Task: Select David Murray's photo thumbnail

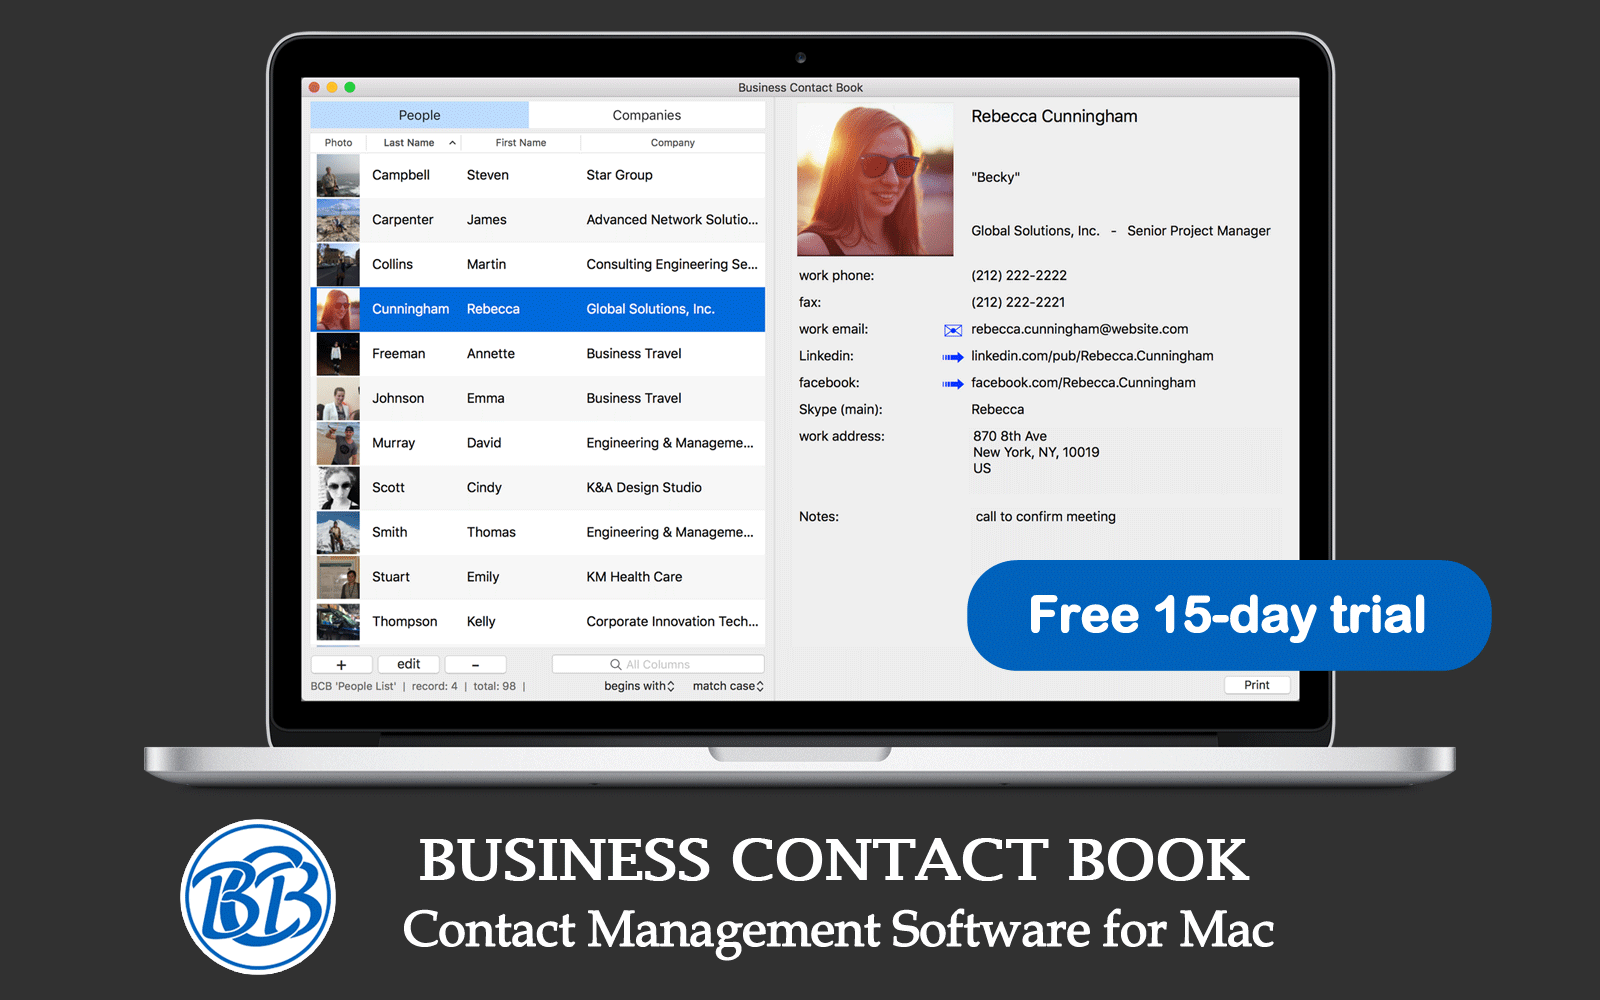Action: click(x=338, y=443)
